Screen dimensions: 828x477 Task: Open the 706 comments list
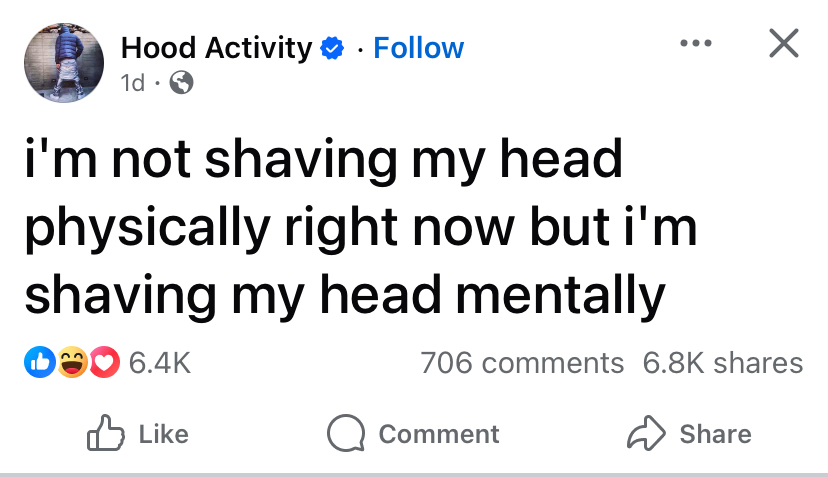(x=521, y=362)
